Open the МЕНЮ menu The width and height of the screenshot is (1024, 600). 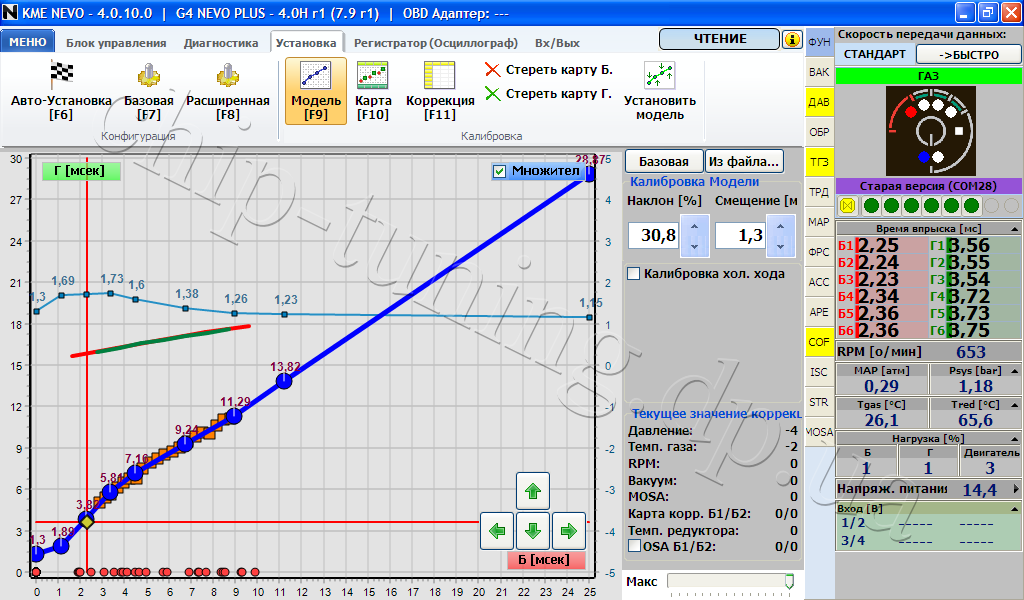click(27, 42)
